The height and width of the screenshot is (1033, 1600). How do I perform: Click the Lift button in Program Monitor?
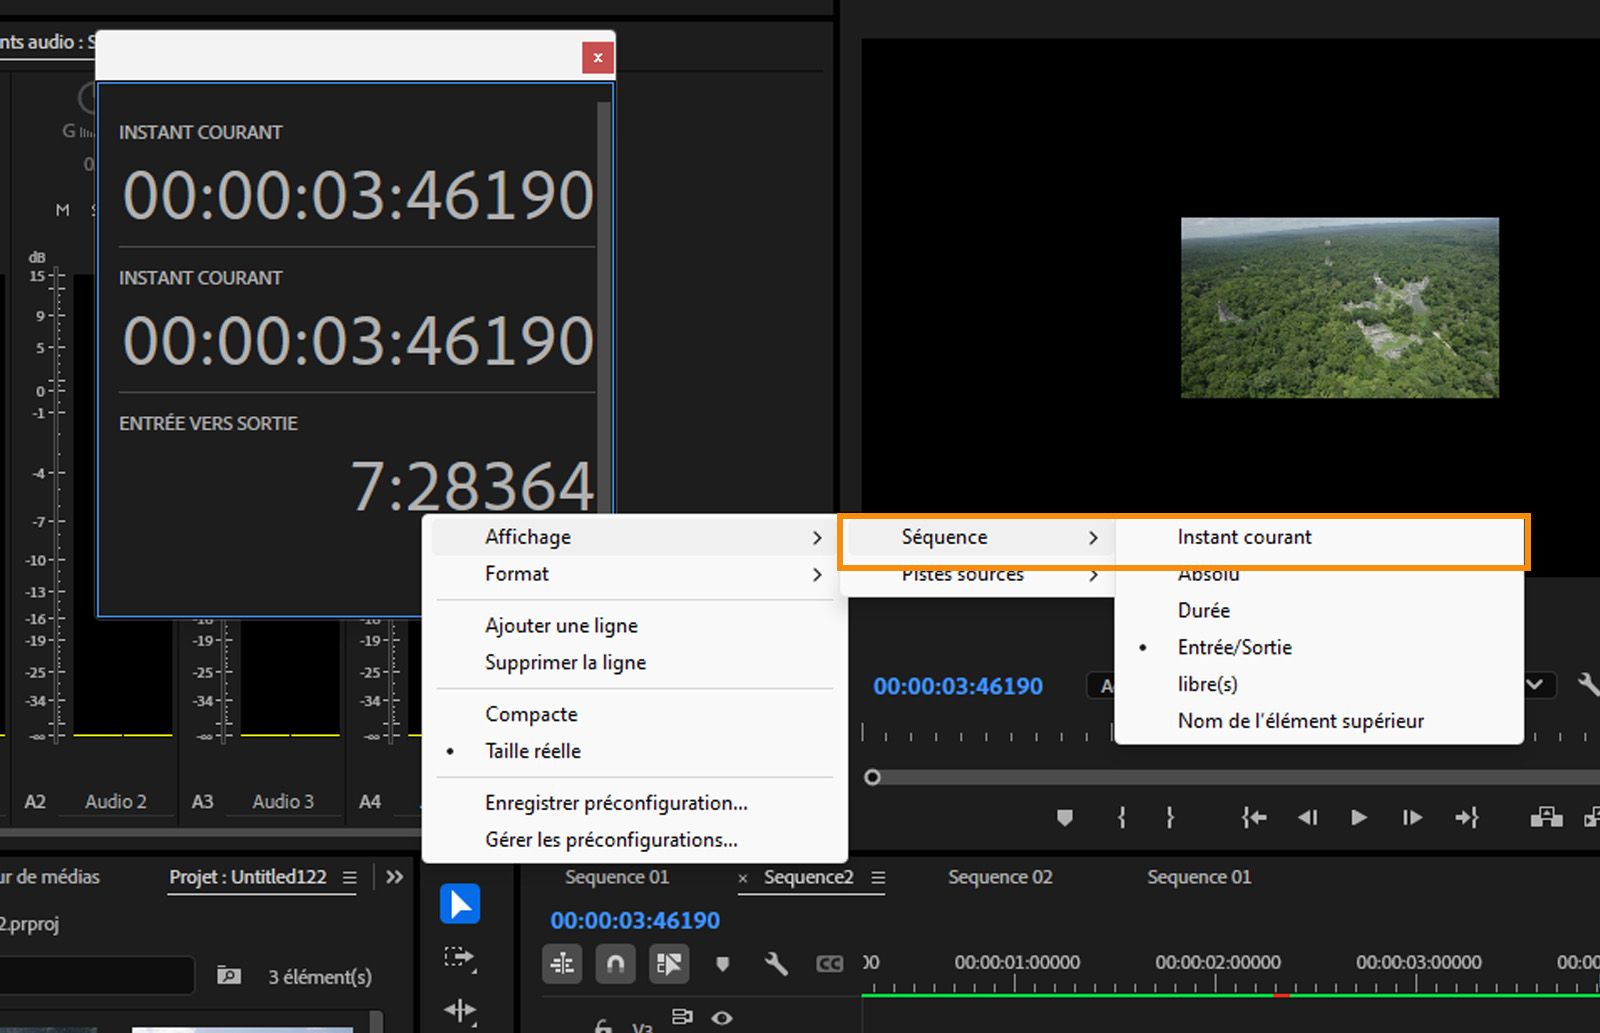coord(1546,818)
